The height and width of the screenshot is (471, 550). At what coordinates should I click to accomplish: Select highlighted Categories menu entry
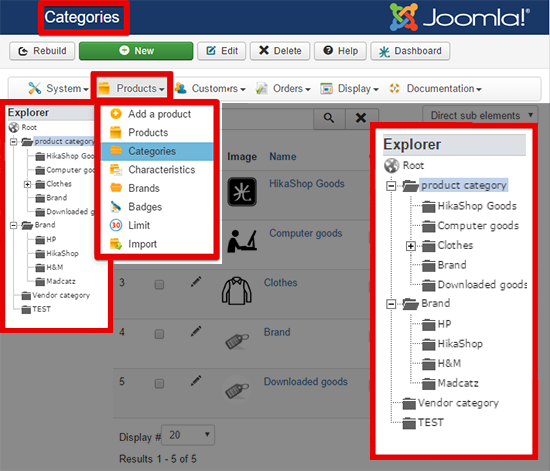(x=157, y=151)
